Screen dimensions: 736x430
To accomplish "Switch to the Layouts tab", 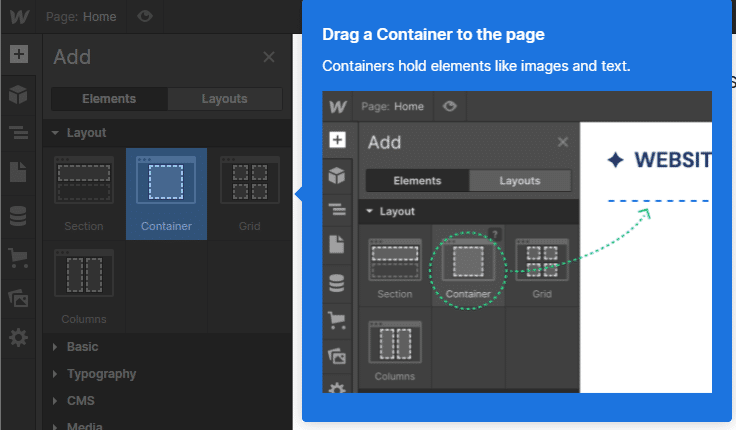I will pos(224,99).
